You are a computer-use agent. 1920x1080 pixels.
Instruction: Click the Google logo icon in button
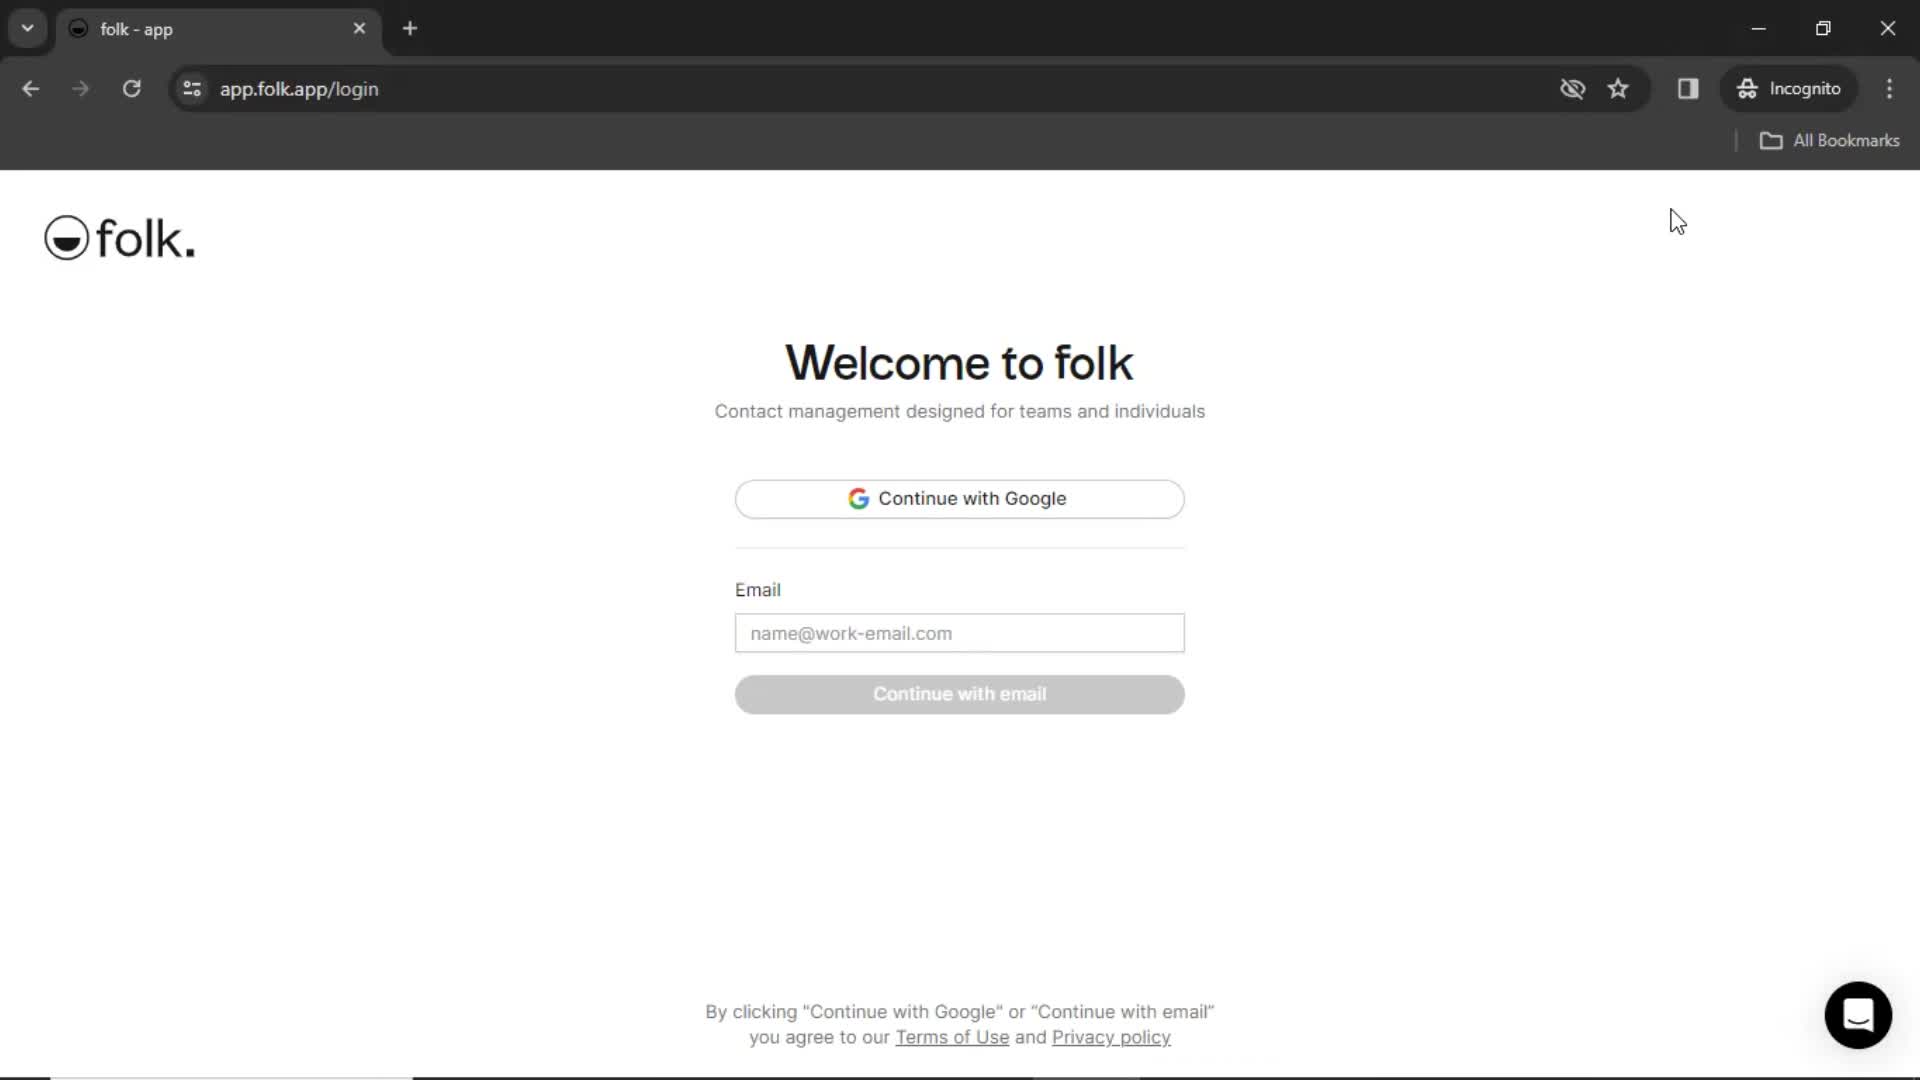[x=858, y=498]
